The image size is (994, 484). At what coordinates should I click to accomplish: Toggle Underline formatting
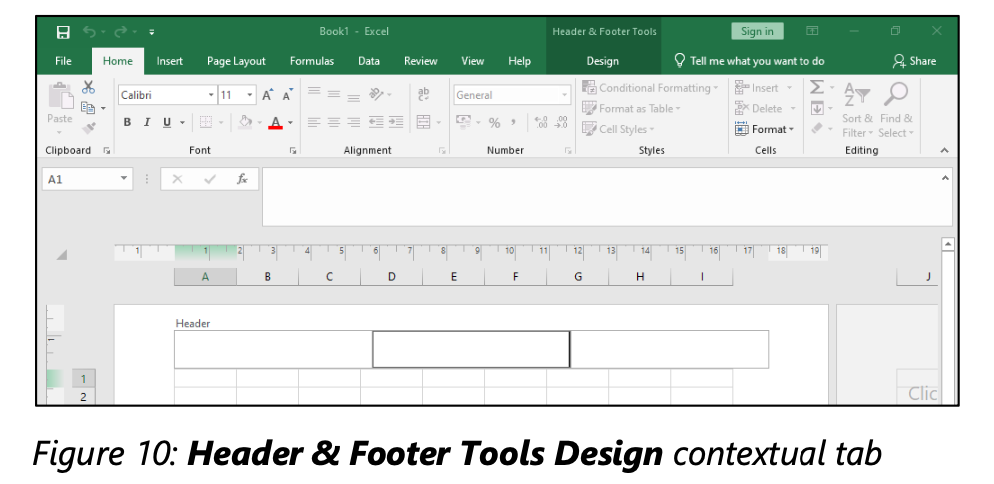(167, 122)
